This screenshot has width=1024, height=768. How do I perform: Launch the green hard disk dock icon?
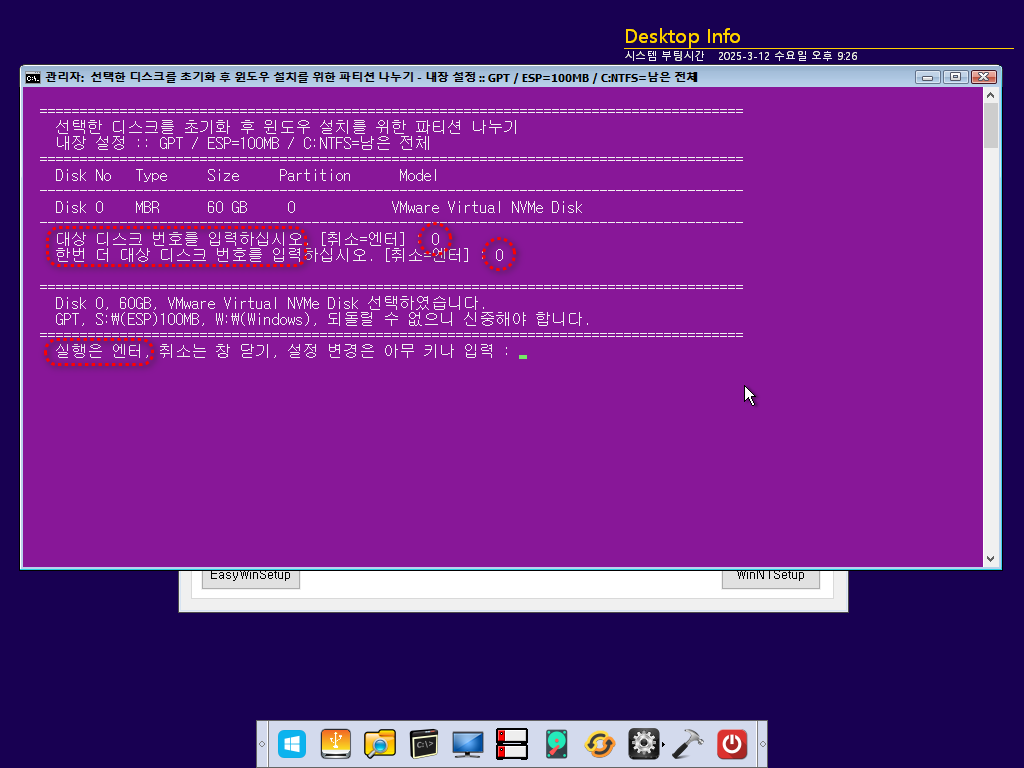point(556,744)
